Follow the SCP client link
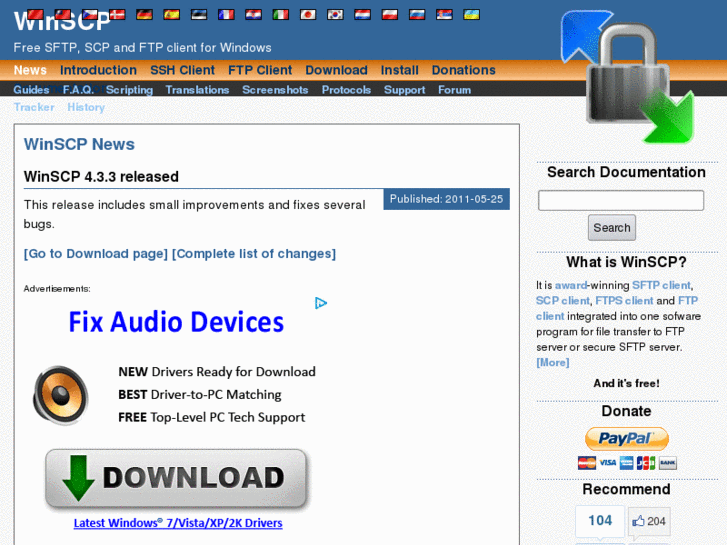The height and width of the screenshot is (545, 727). pyautogui.click(x=563, y=301)
